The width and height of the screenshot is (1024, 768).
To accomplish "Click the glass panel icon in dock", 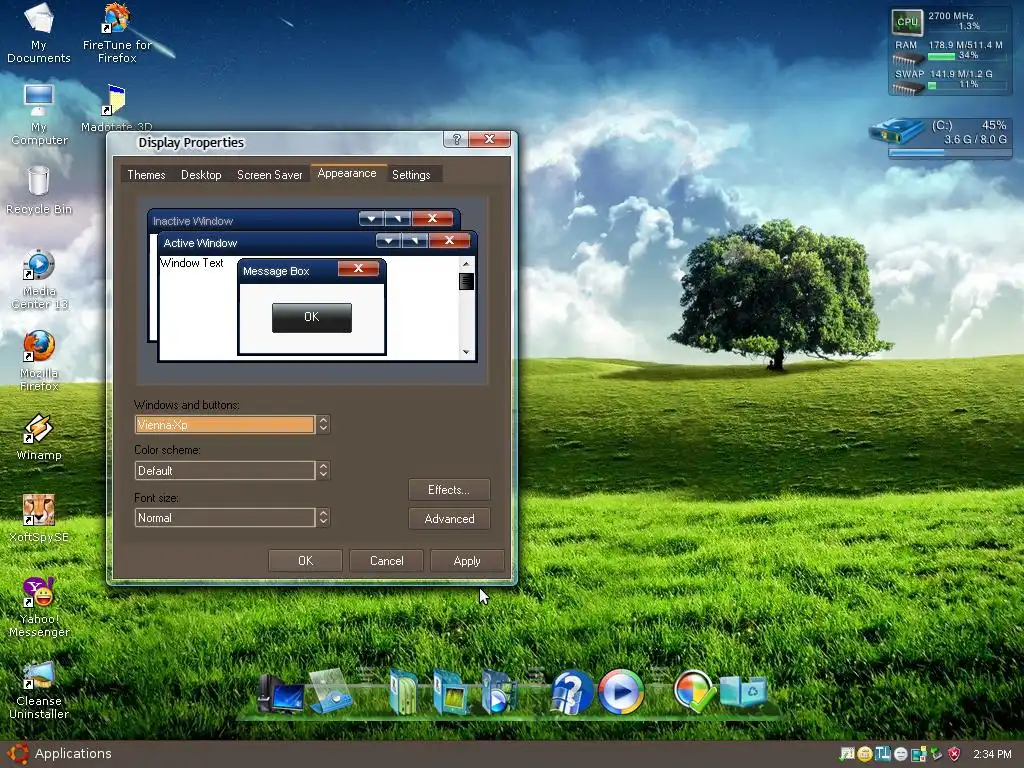I will coord(331,691).
